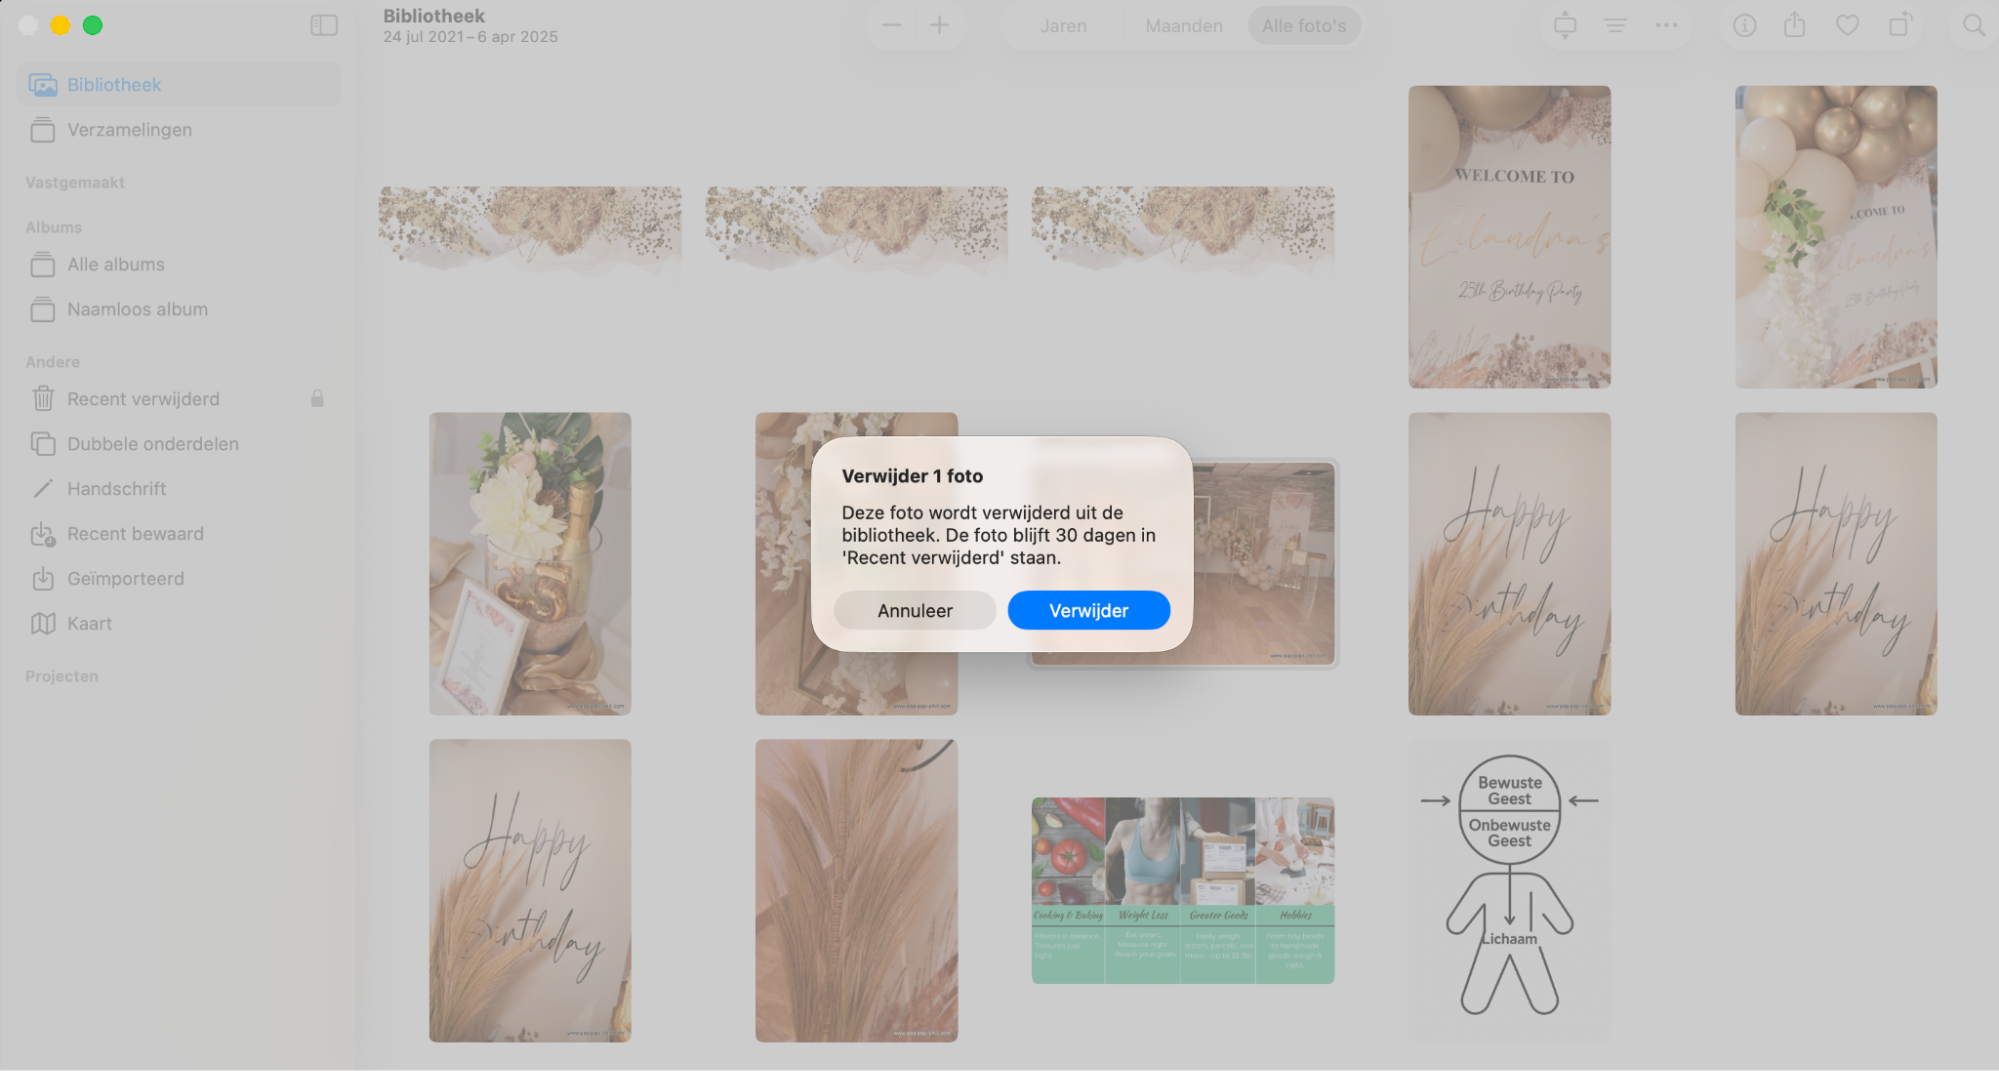
Task: Zoom in with the plus control
Action: (x=938, y=25)
